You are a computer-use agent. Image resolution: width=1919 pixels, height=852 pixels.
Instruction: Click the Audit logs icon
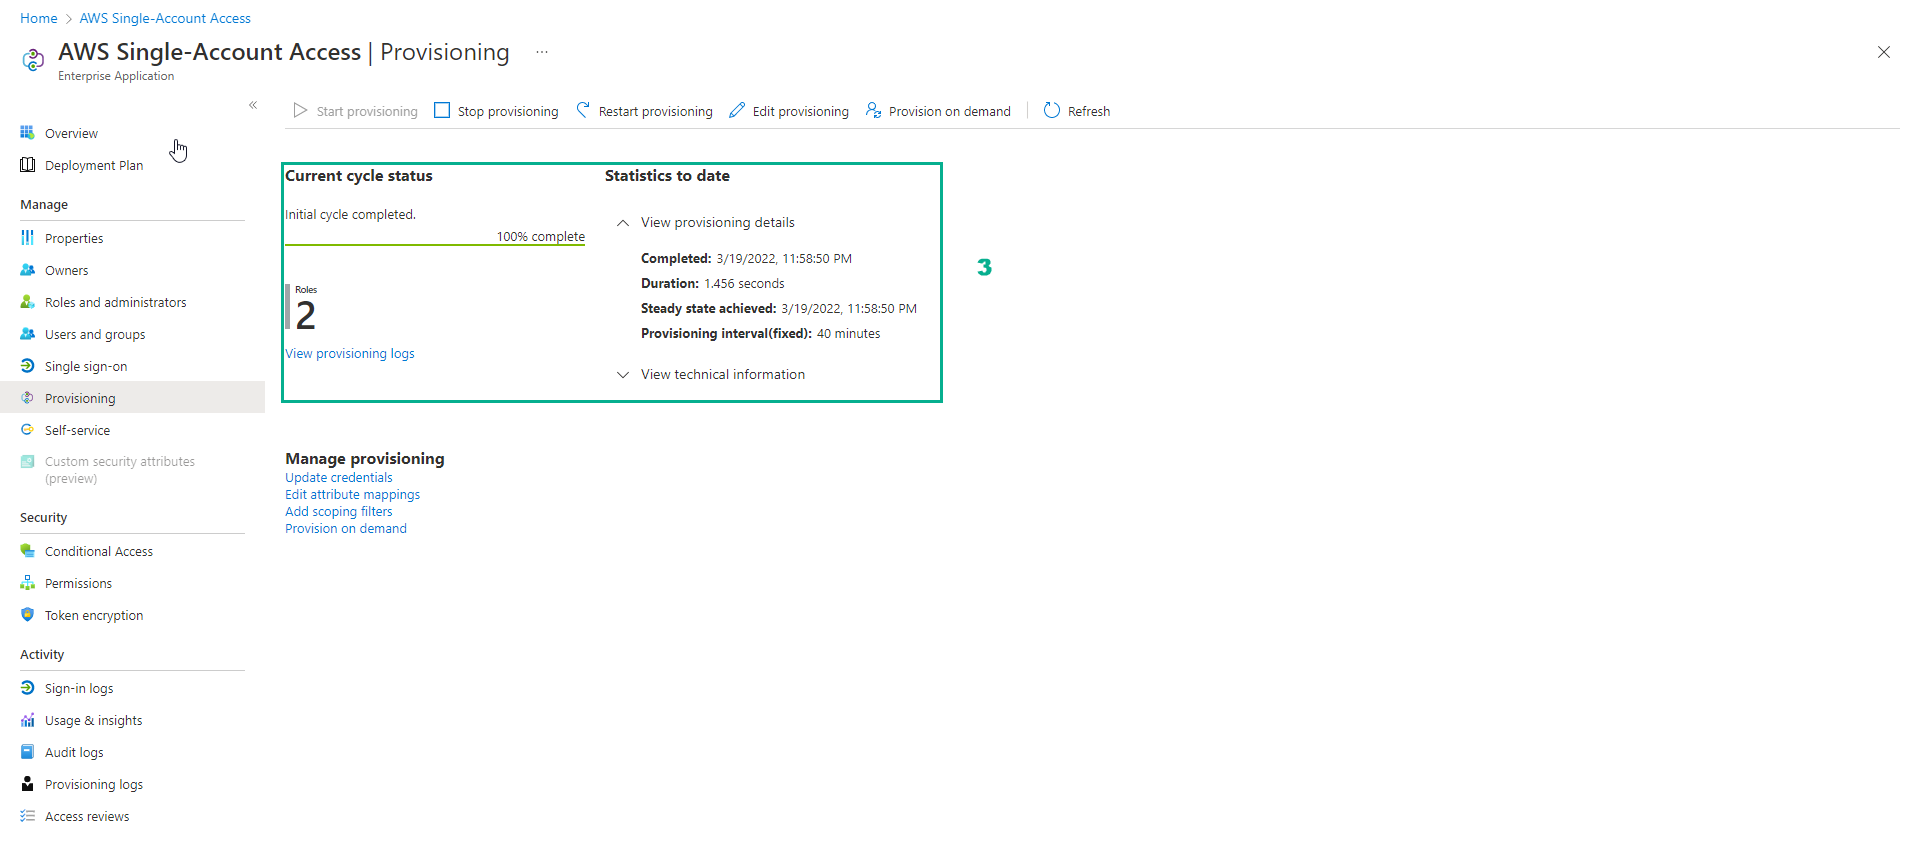point(27,752)
